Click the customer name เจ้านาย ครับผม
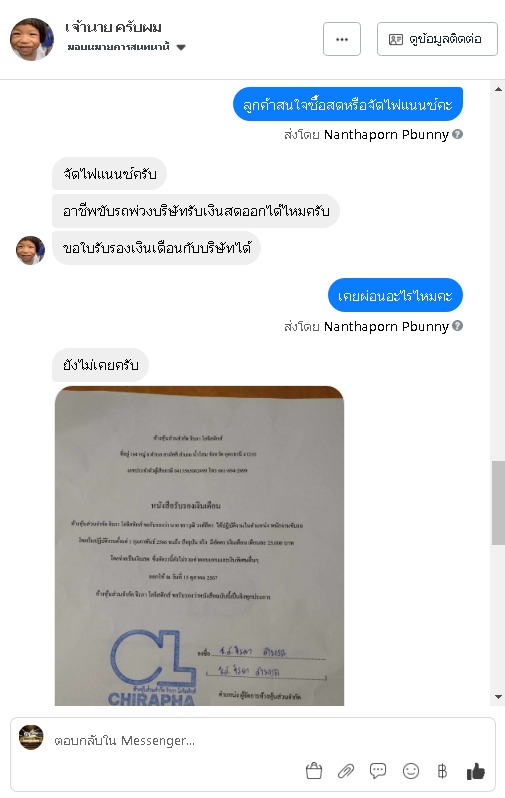This screenshot has width=505, height=798. click(114, 27)
